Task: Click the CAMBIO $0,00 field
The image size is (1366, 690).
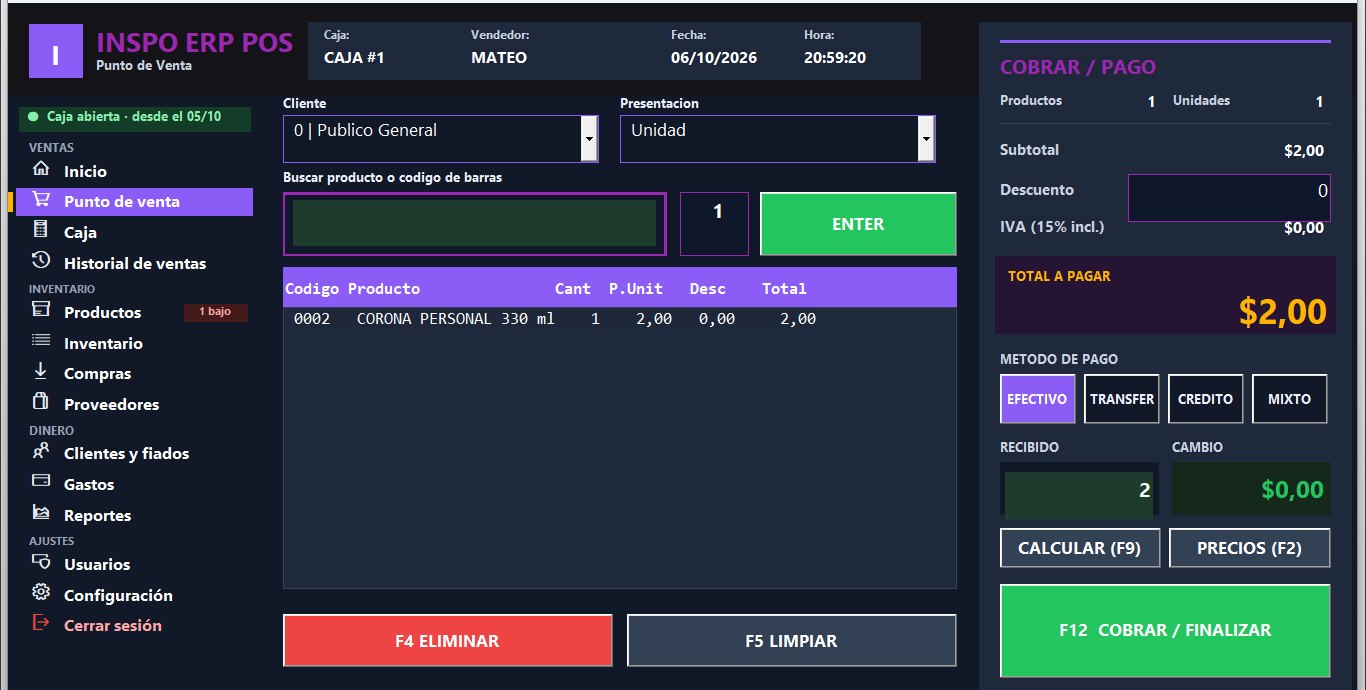Action: pyautogui.click(x=1251, y=490)
